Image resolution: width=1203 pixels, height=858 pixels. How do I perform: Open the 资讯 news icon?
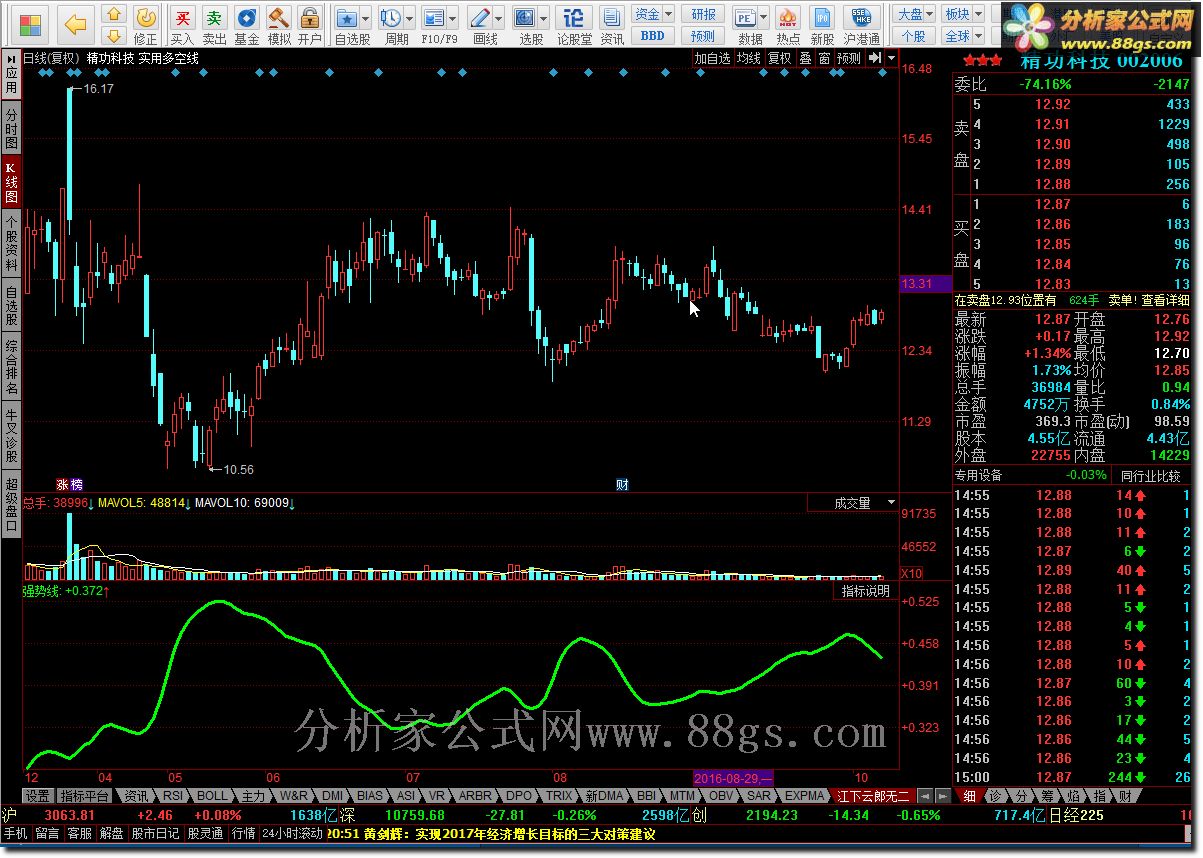coord(612,24)
